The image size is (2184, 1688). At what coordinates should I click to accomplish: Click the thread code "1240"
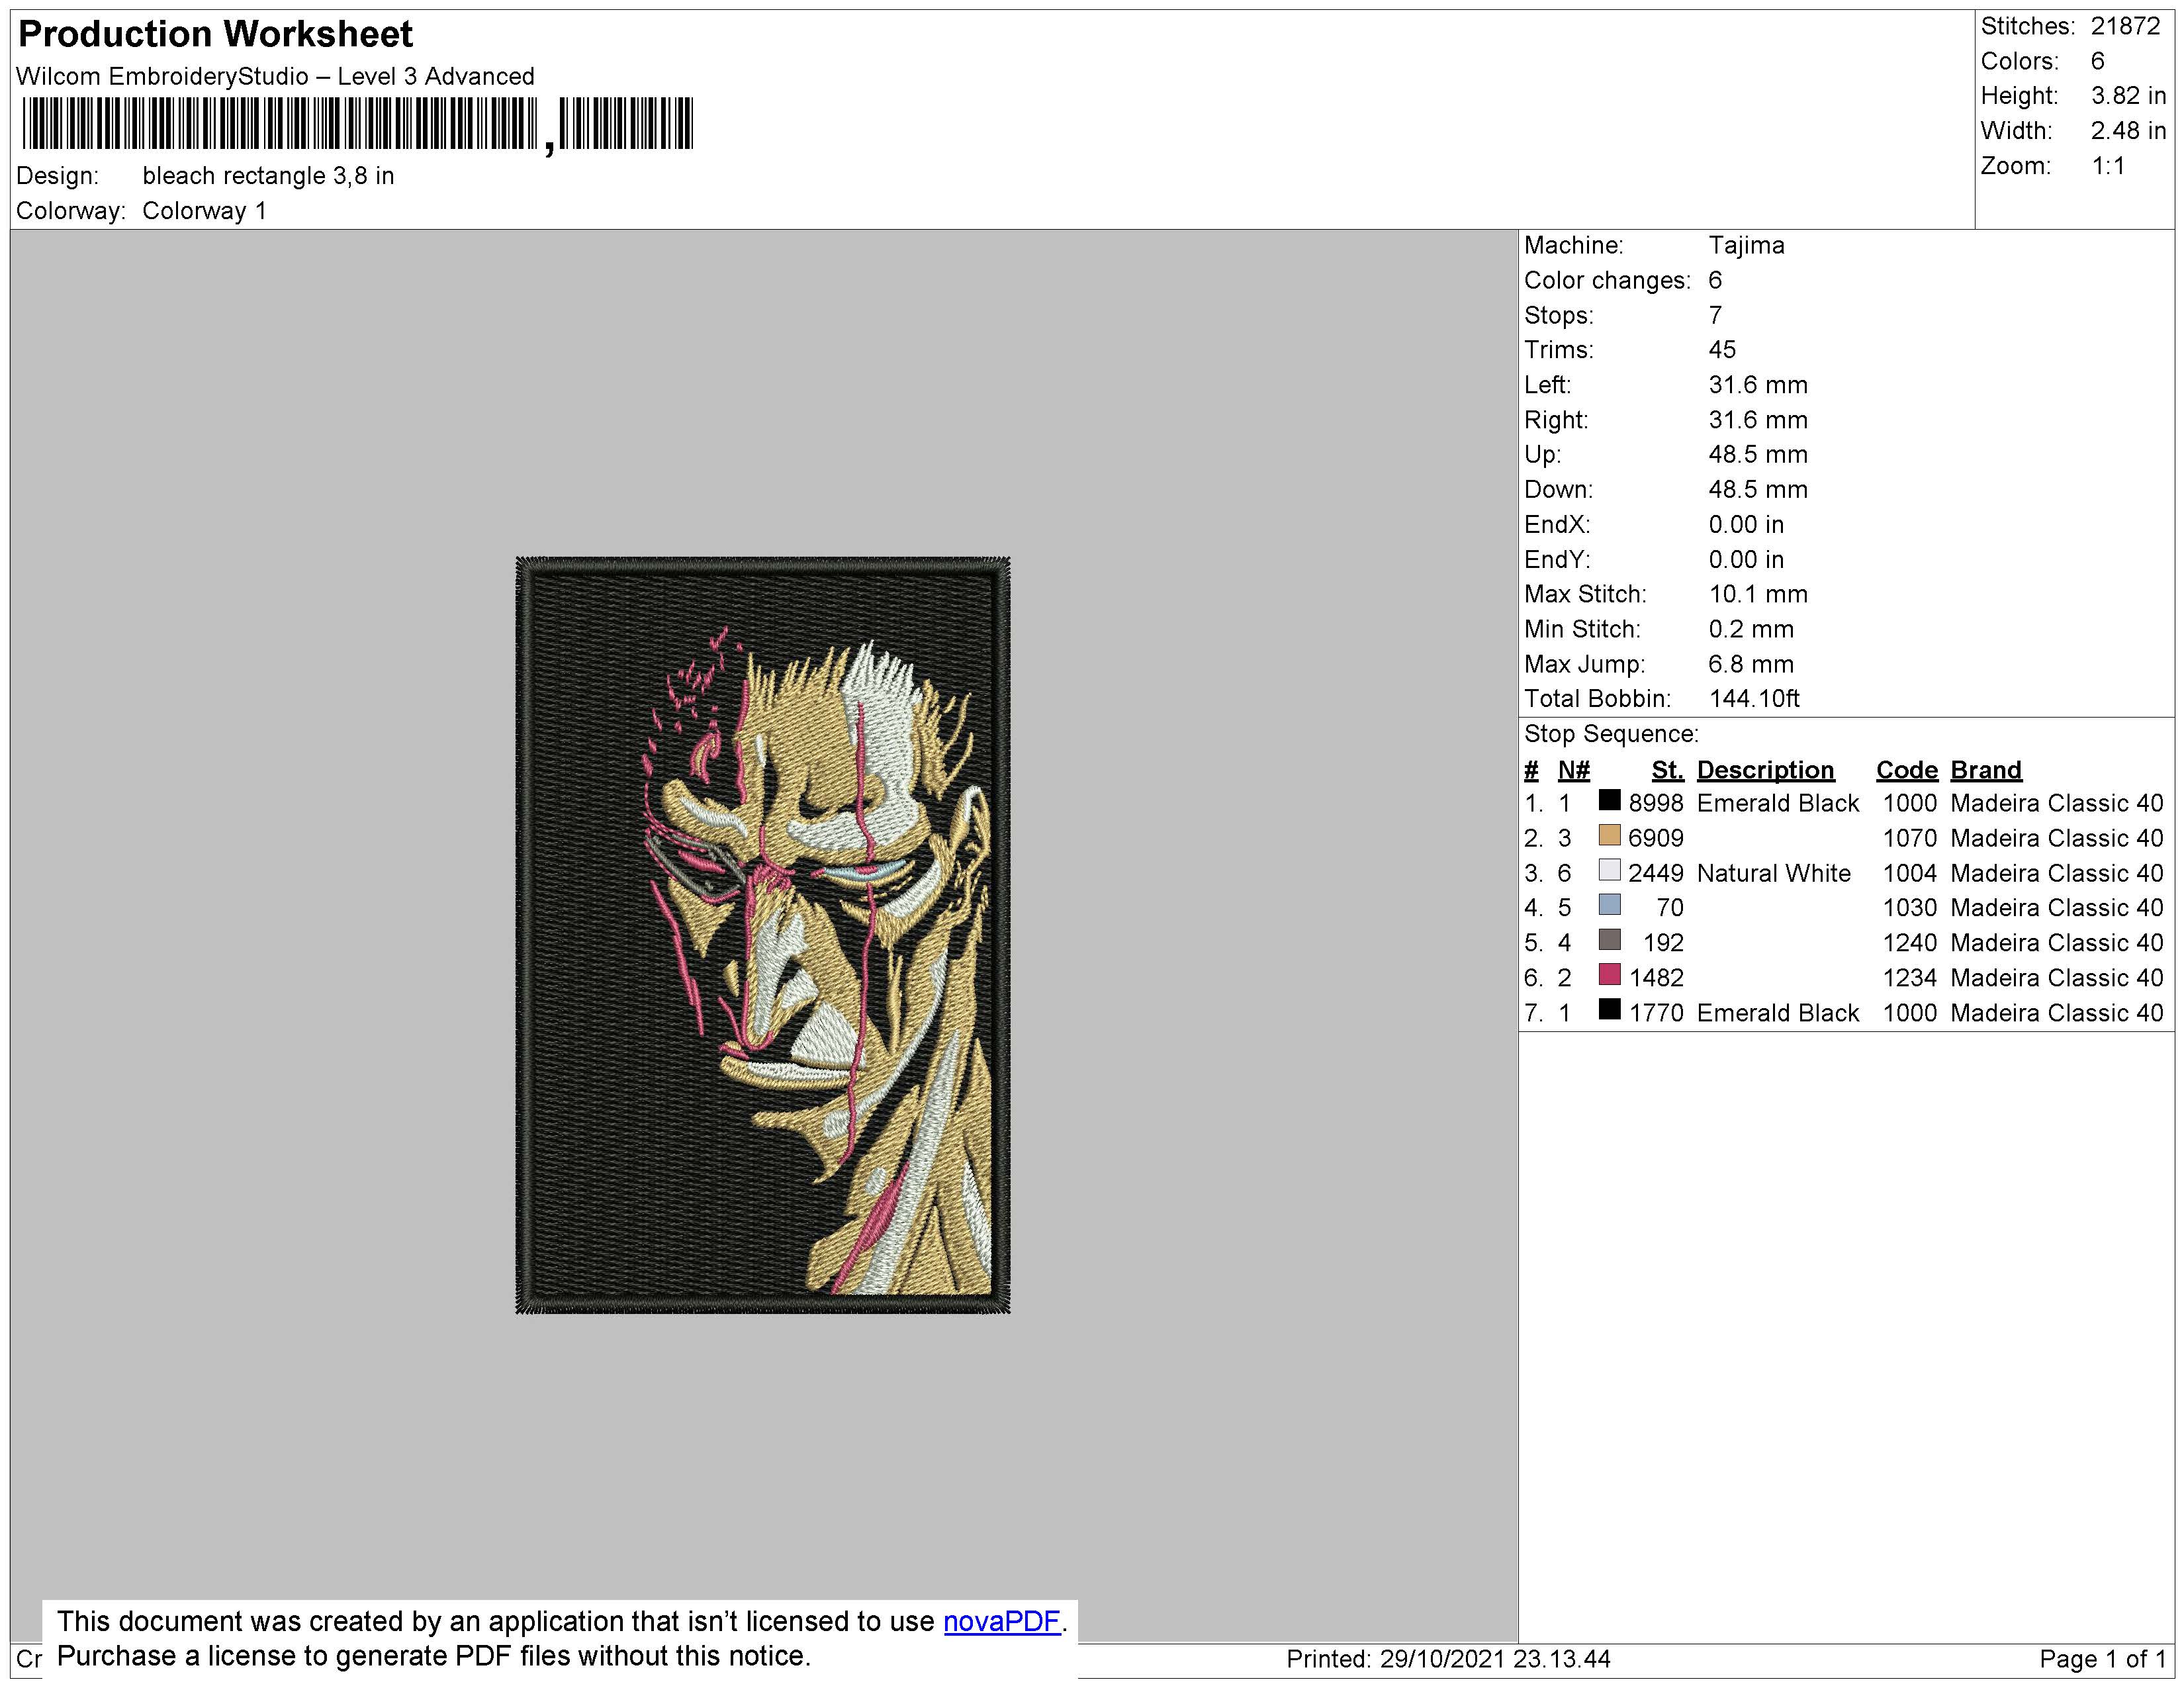1909,943
